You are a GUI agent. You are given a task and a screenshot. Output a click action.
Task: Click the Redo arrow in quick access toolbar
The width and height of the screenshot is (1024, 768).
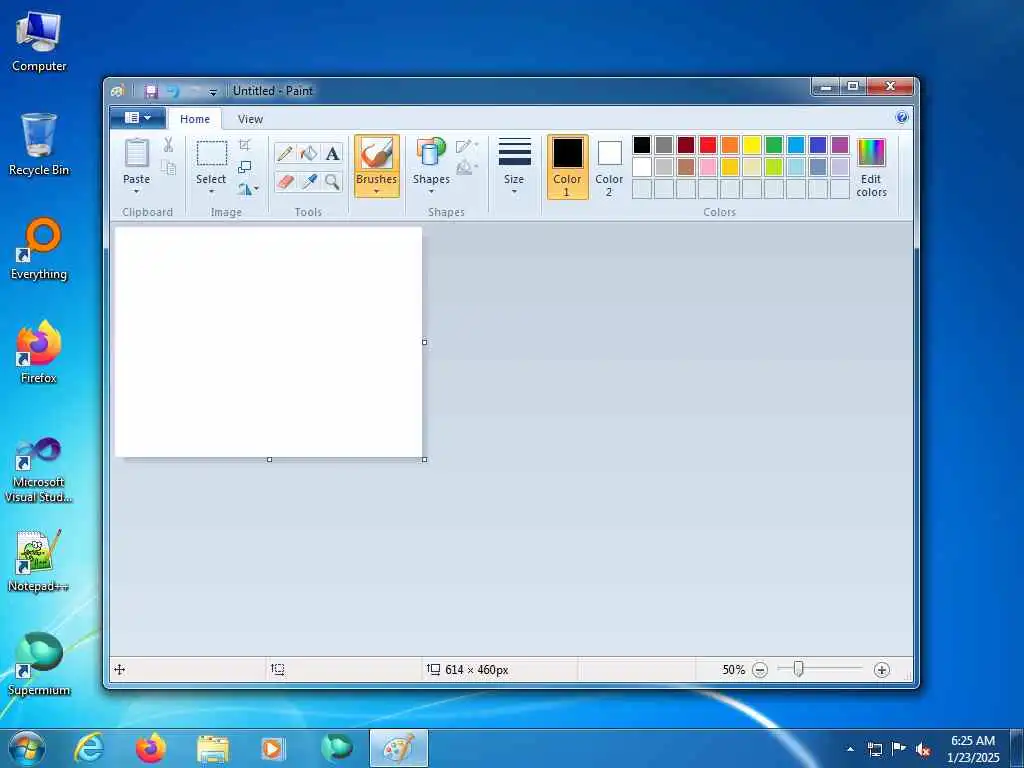click(195, 91)
